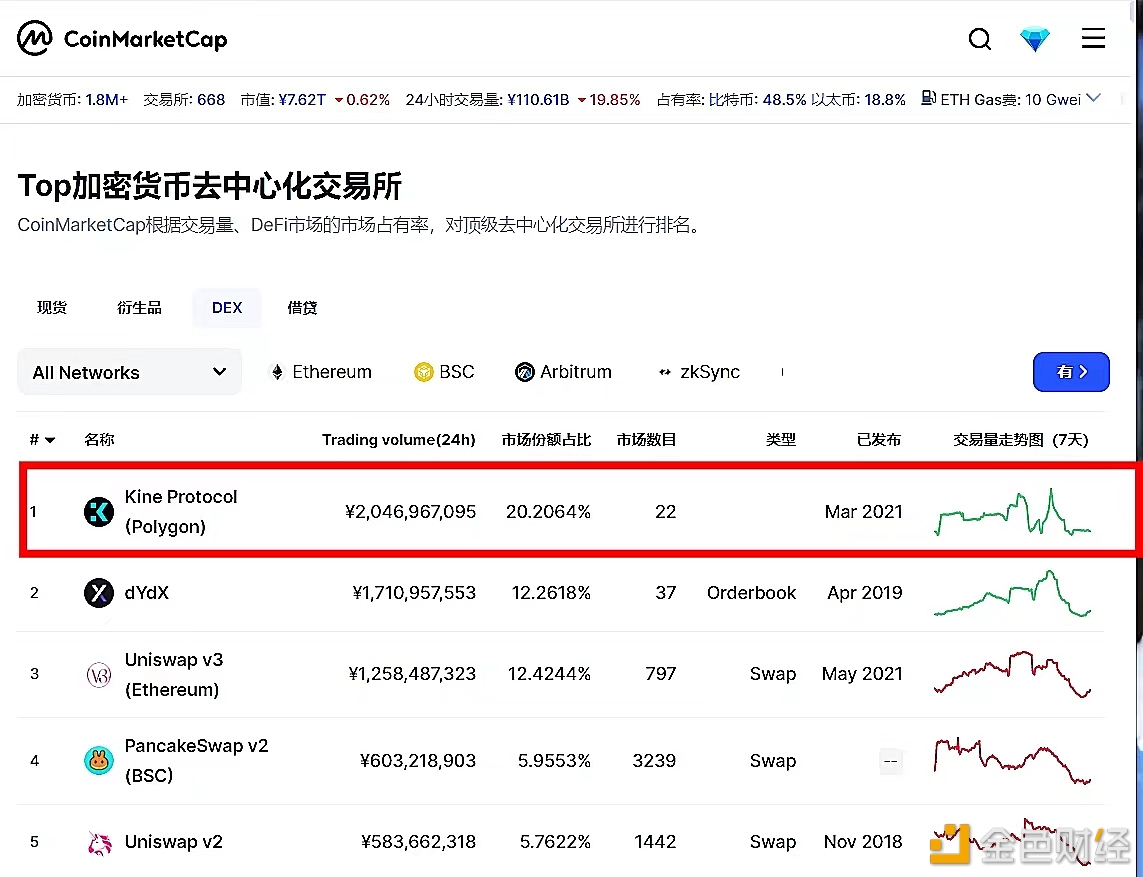Click the 已发布 column header
This screenshot has height=877, width=1143.
pos(878,440)
